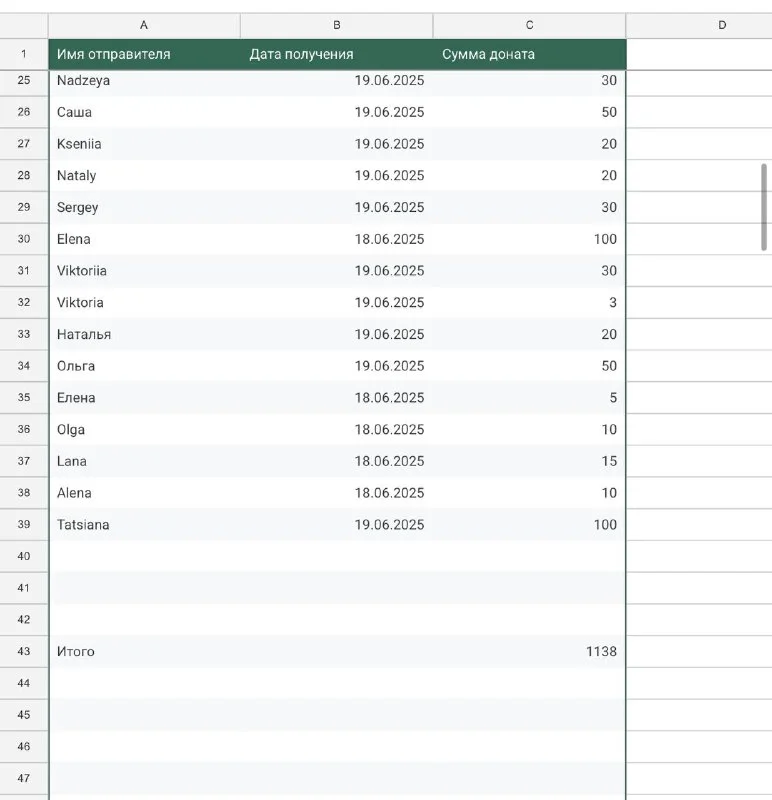772x800 pixels.
Task: Click the "Саша" name cell
Action: tap(144, 112)
